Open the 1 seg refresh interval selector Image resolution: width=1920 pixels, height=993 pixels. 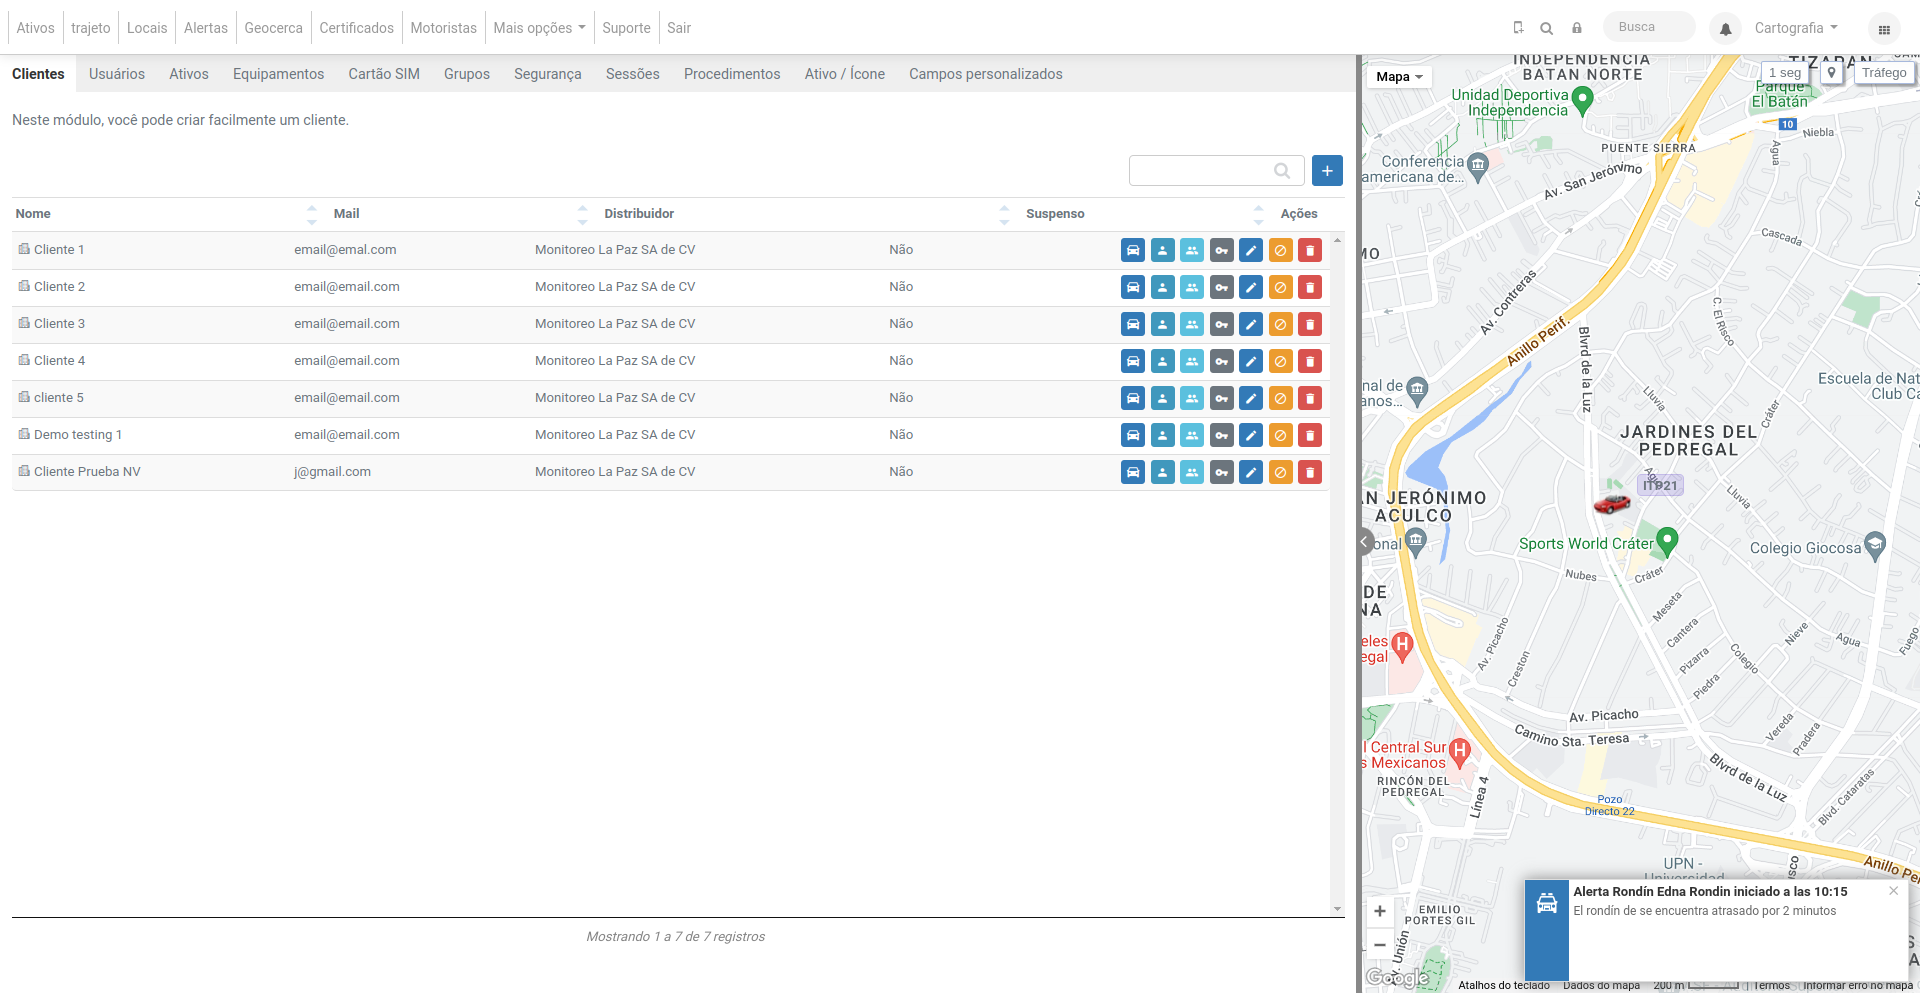coord(1785,73)
